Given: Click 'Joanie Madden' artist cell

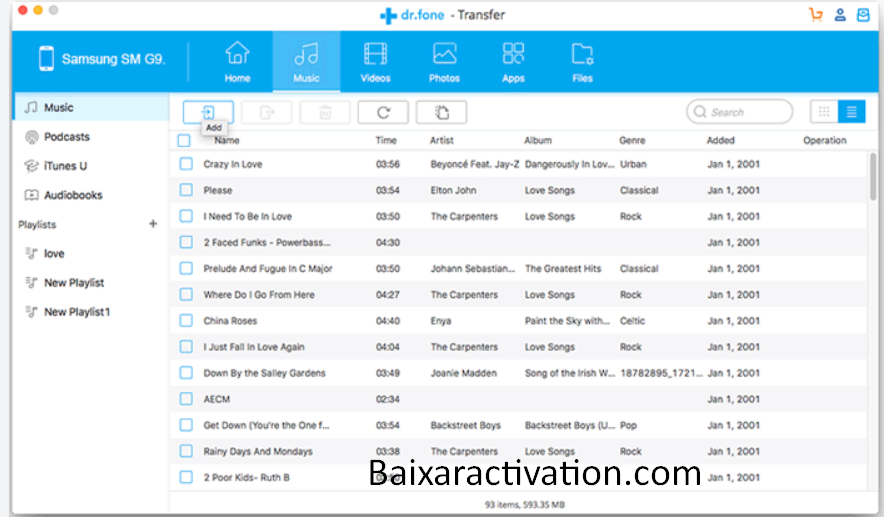Looking at the screenshot, I should 463,372.
